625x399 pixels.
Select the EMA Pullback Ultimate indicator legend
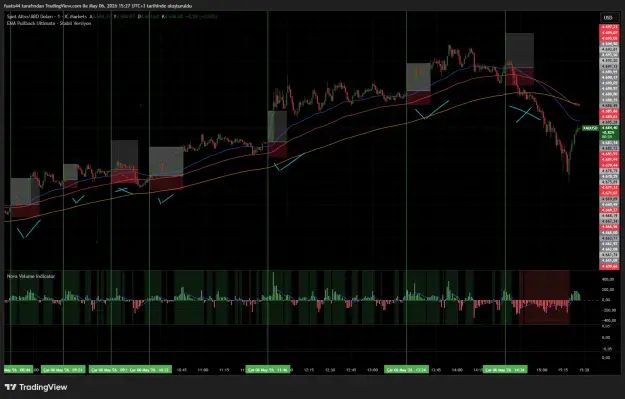point(49,24)
